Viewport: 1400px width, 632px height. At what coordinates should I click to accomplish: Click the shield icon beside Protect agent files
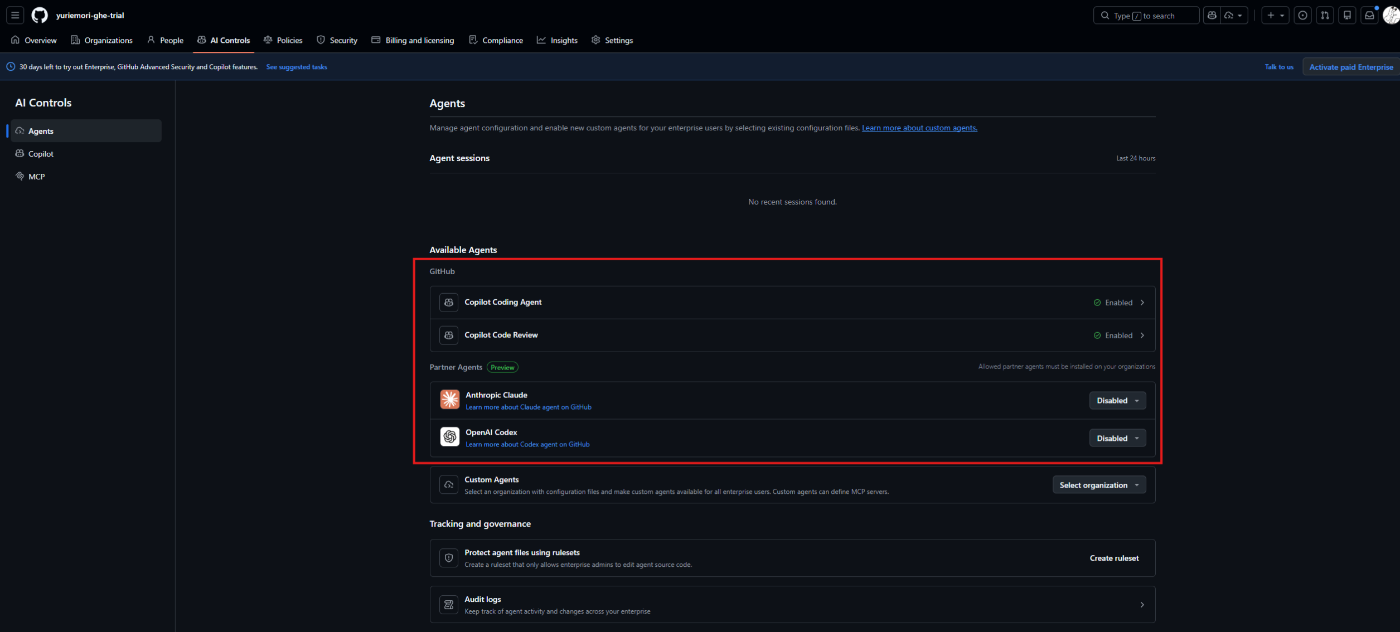click(x=449, y=558)
